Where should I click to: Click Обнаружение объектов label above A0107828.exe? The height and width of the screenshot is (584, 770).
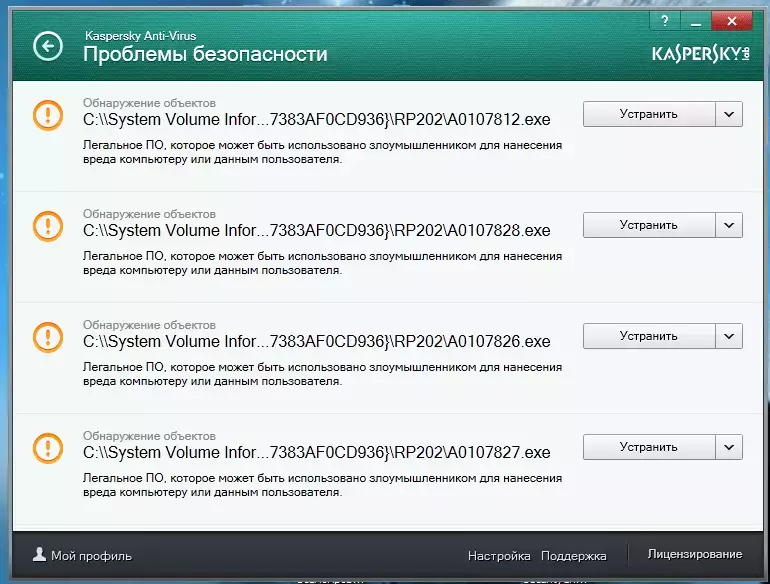pos(149,214)
